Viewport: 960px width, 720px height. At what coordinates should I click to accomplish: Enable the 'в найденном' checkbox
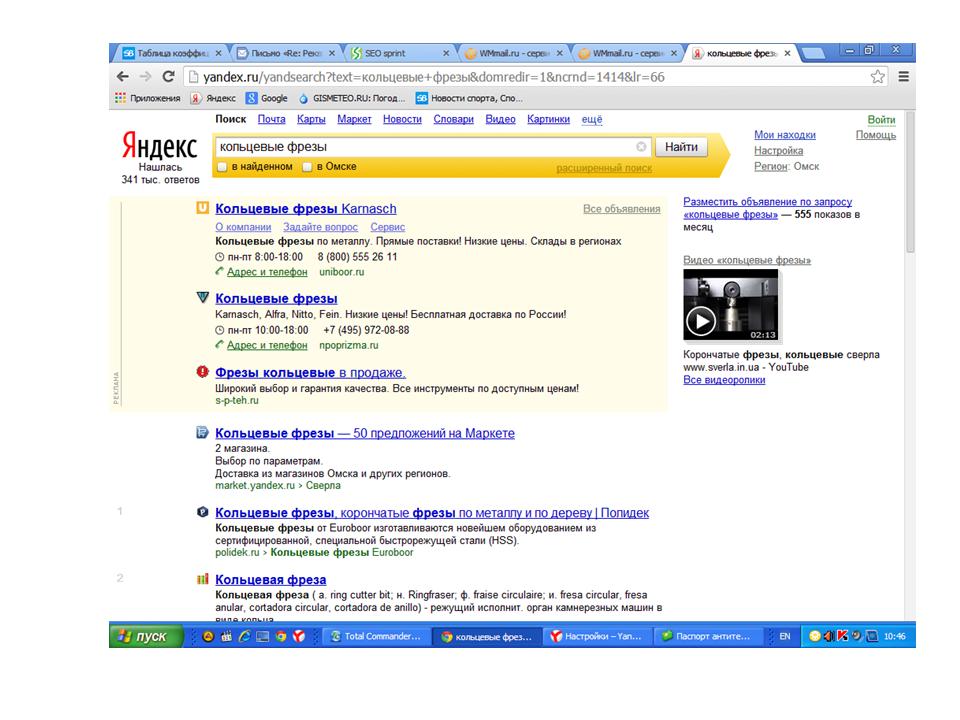tap(222, 167)
